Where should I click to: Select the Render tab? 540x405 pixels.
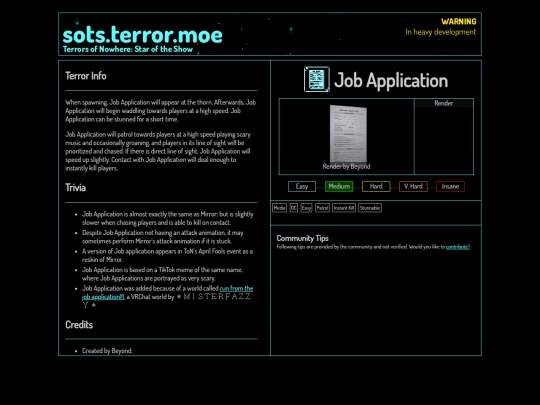(444, 103)
